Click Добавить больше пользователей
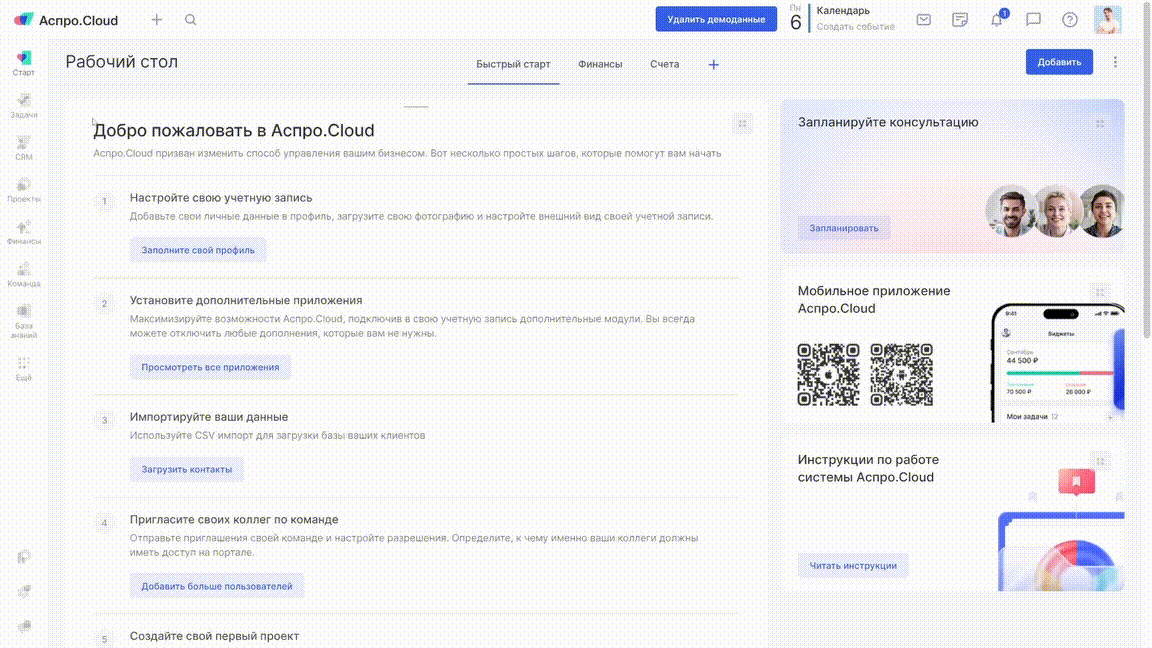This screenshot has width=1152, height=648. tap(217, 586)
